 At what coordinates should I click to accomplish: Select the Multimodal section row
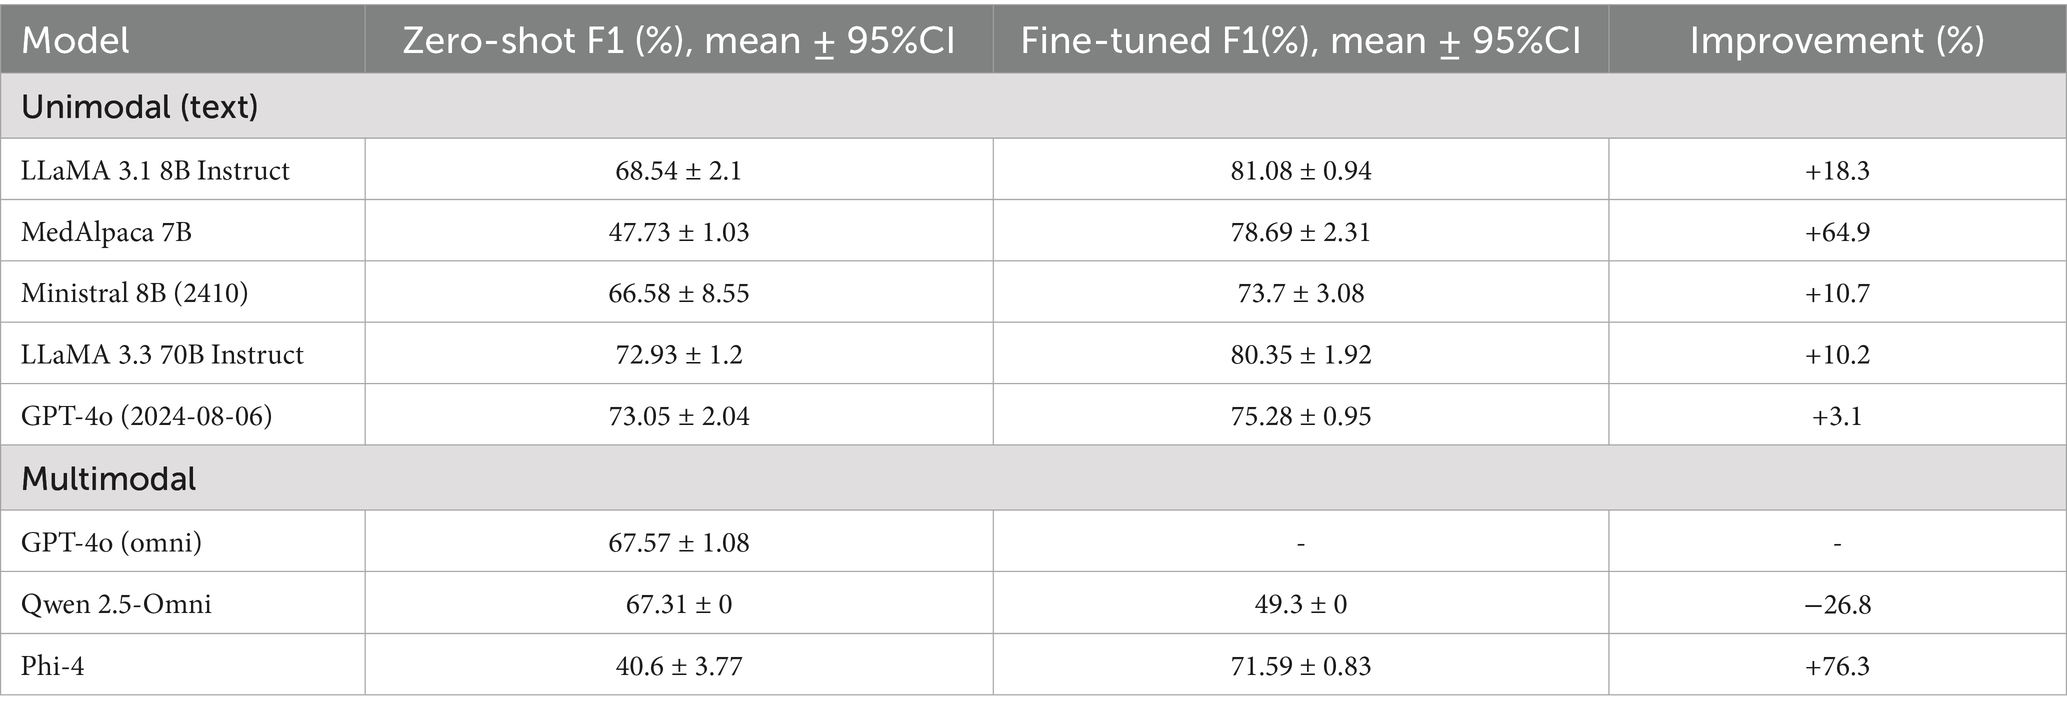[109, 479]
